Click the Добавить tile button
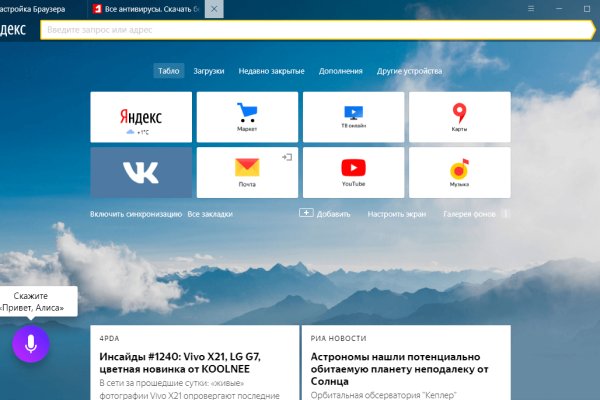Screen dimensions: 600x400 [324, 214]
